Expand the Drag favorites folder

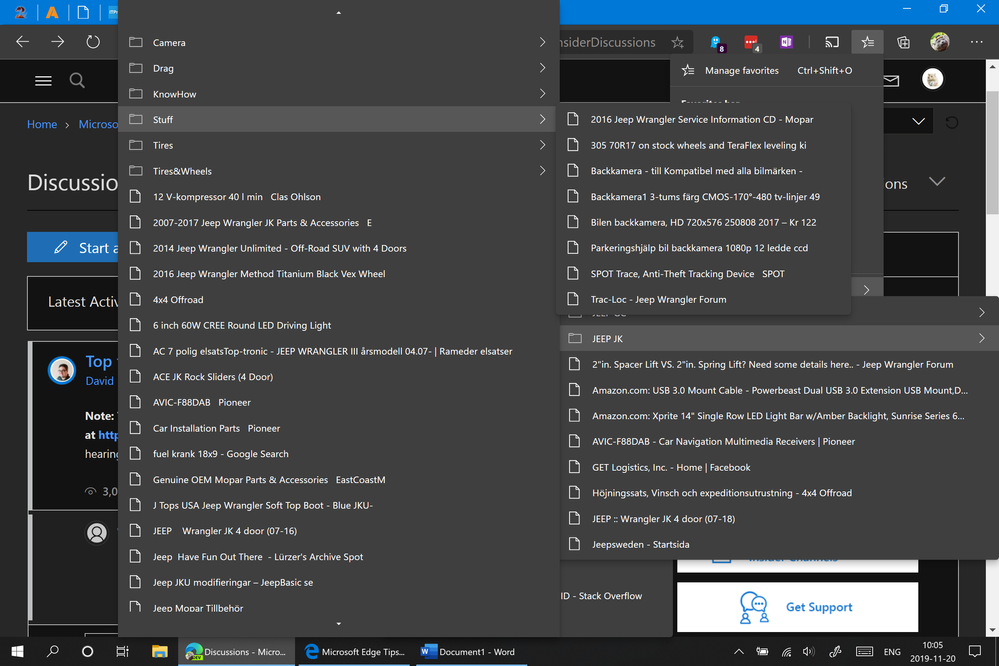pyautogui.click(x=338, y=68)
